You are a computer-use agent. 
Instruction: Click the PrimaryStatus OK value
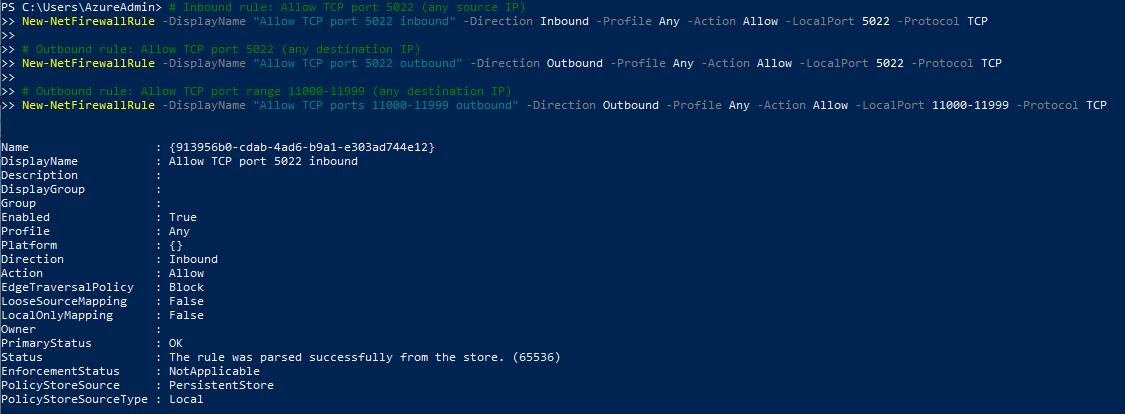[x=176, y=343]
